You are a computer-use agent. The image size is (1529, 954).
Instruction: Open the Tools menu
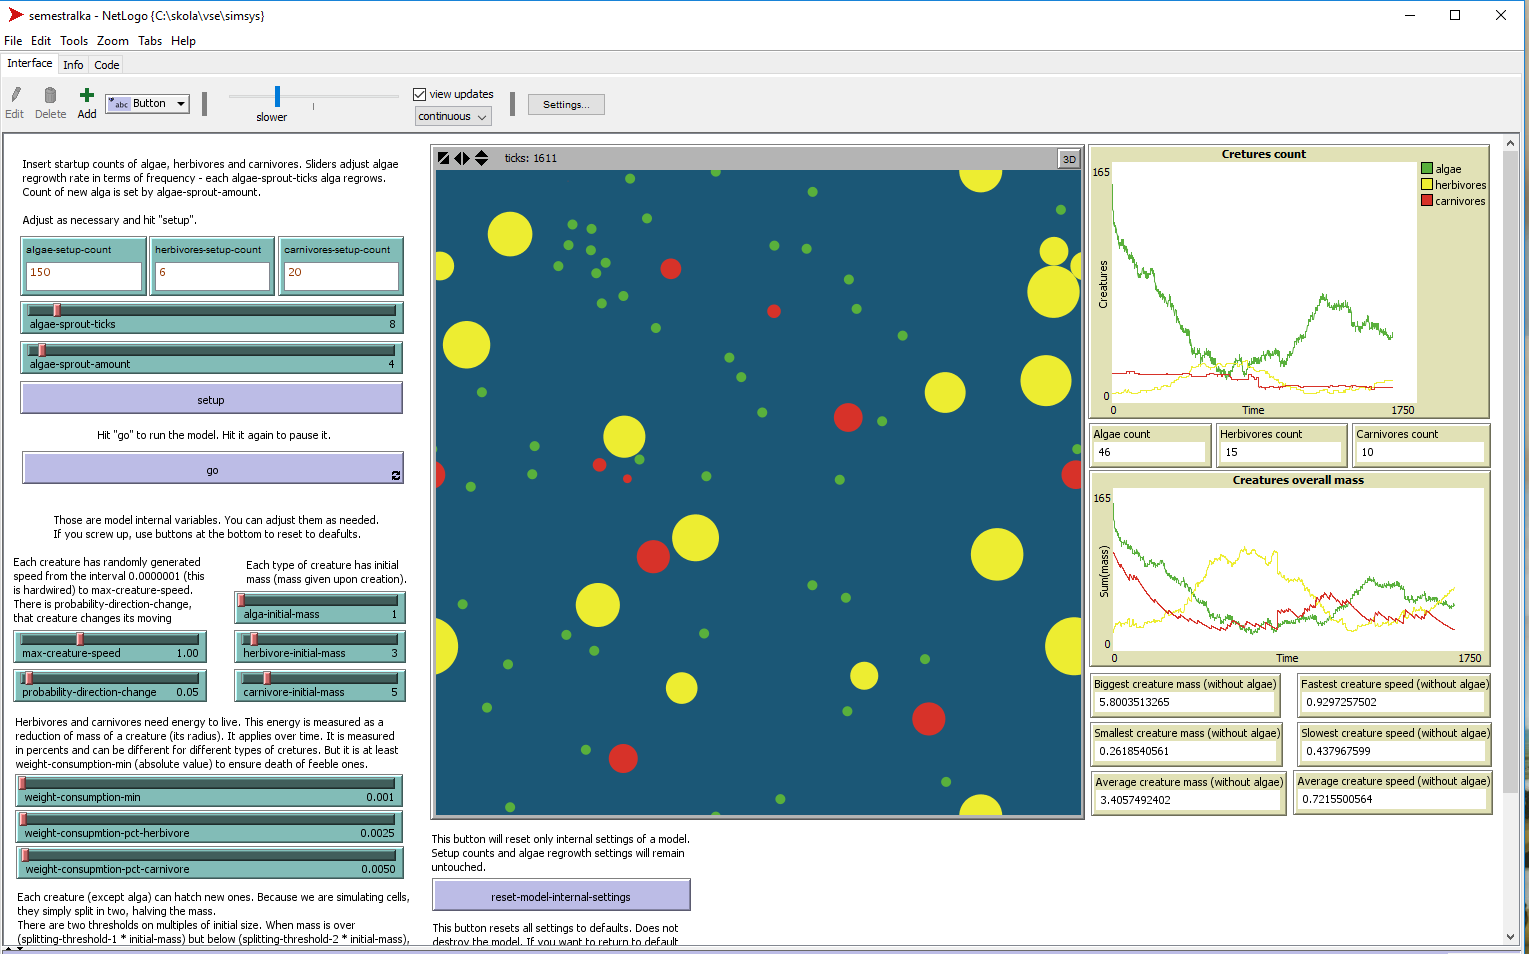74,41
